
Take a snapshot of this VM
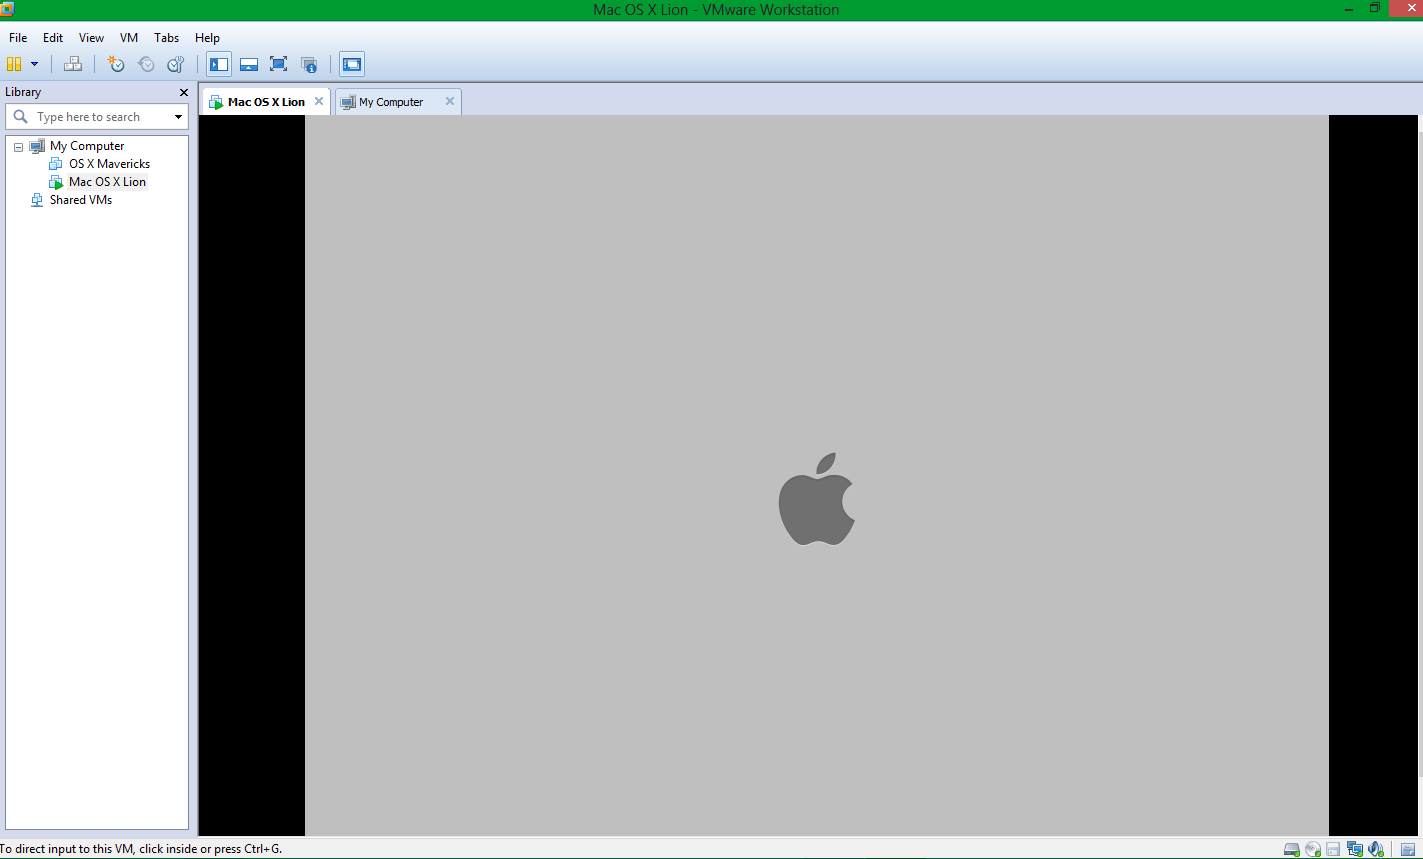point(117,64)
